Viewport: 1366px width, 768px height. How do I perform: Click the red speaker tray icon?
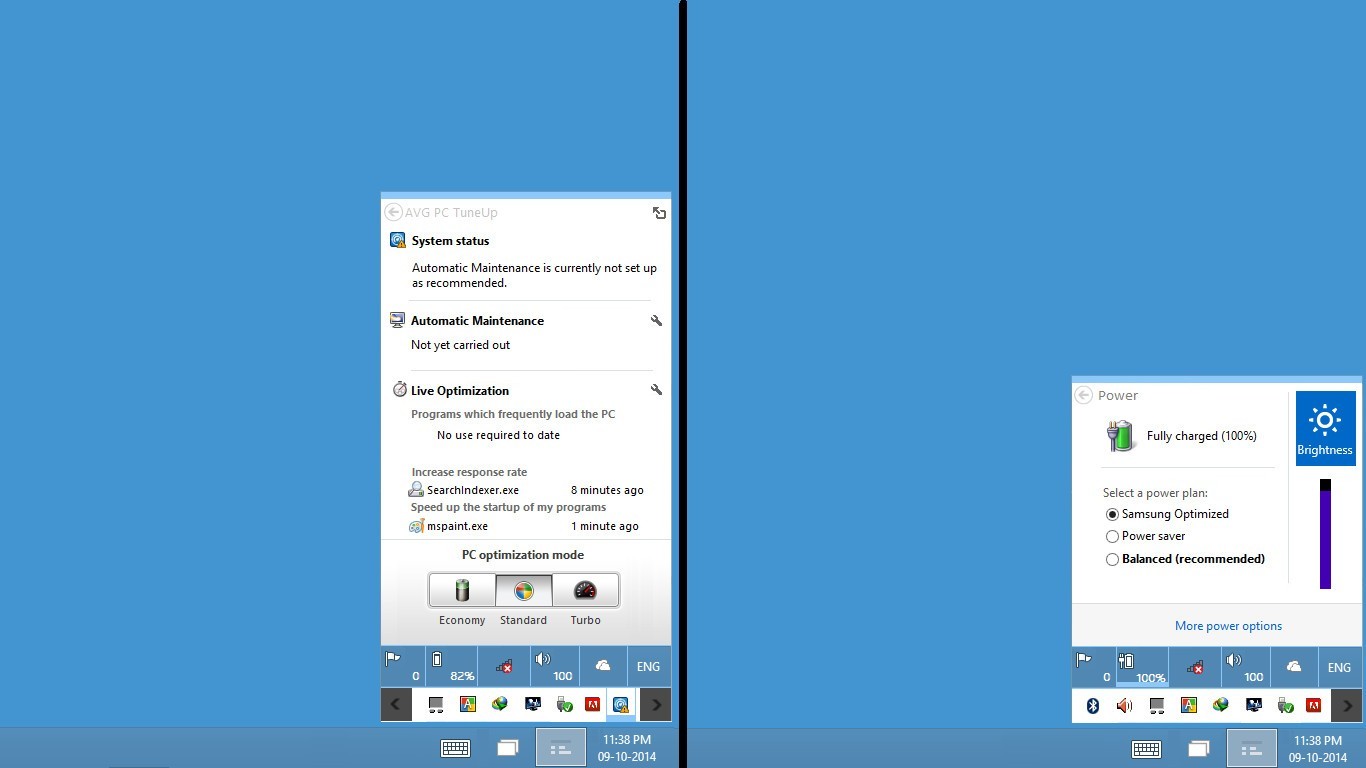[x=1124, y=705]
